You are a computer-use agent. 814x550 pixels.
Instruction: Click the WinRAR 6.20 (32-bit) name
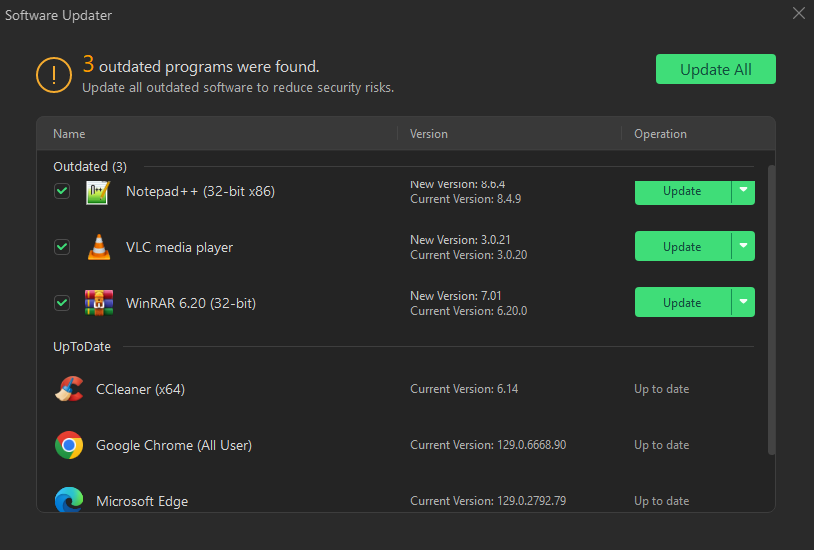click(x=191, y=303)
